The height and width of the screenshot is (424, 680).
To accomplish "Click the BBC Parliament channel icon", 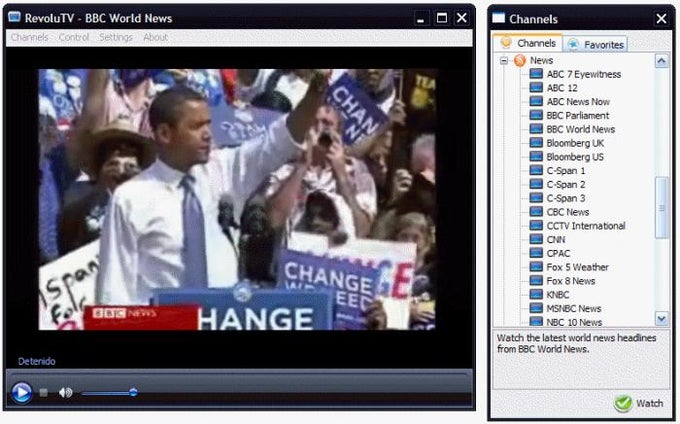I will pos(536,115).
